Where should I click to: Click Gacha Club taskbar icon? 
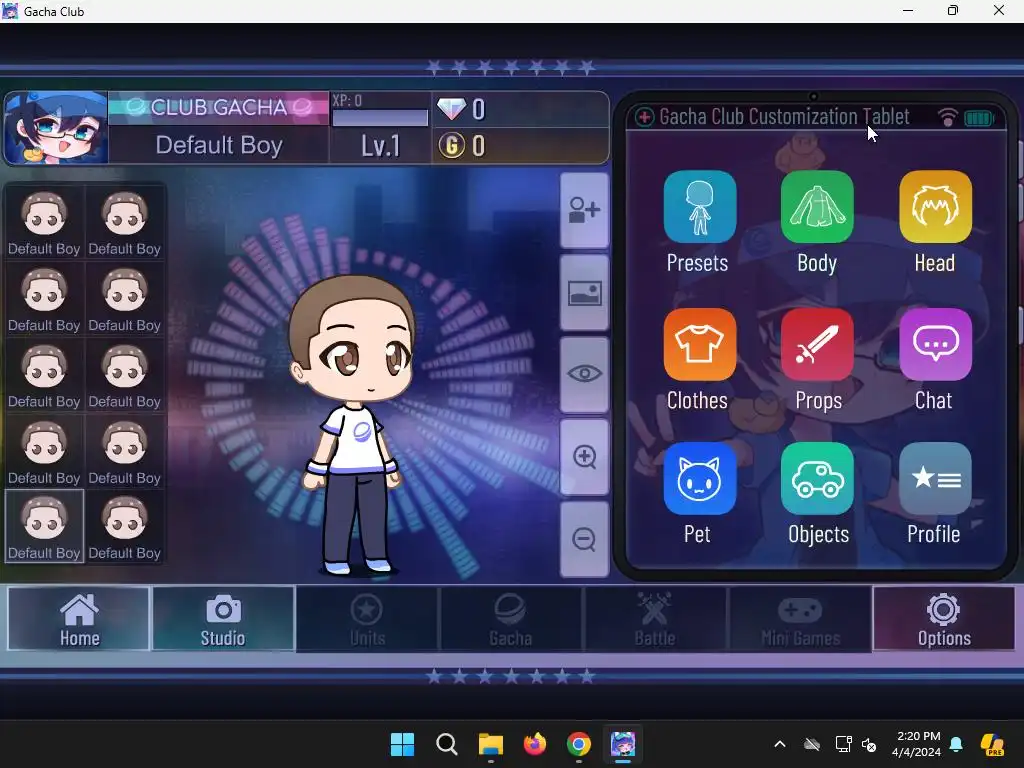click(623, 744)
